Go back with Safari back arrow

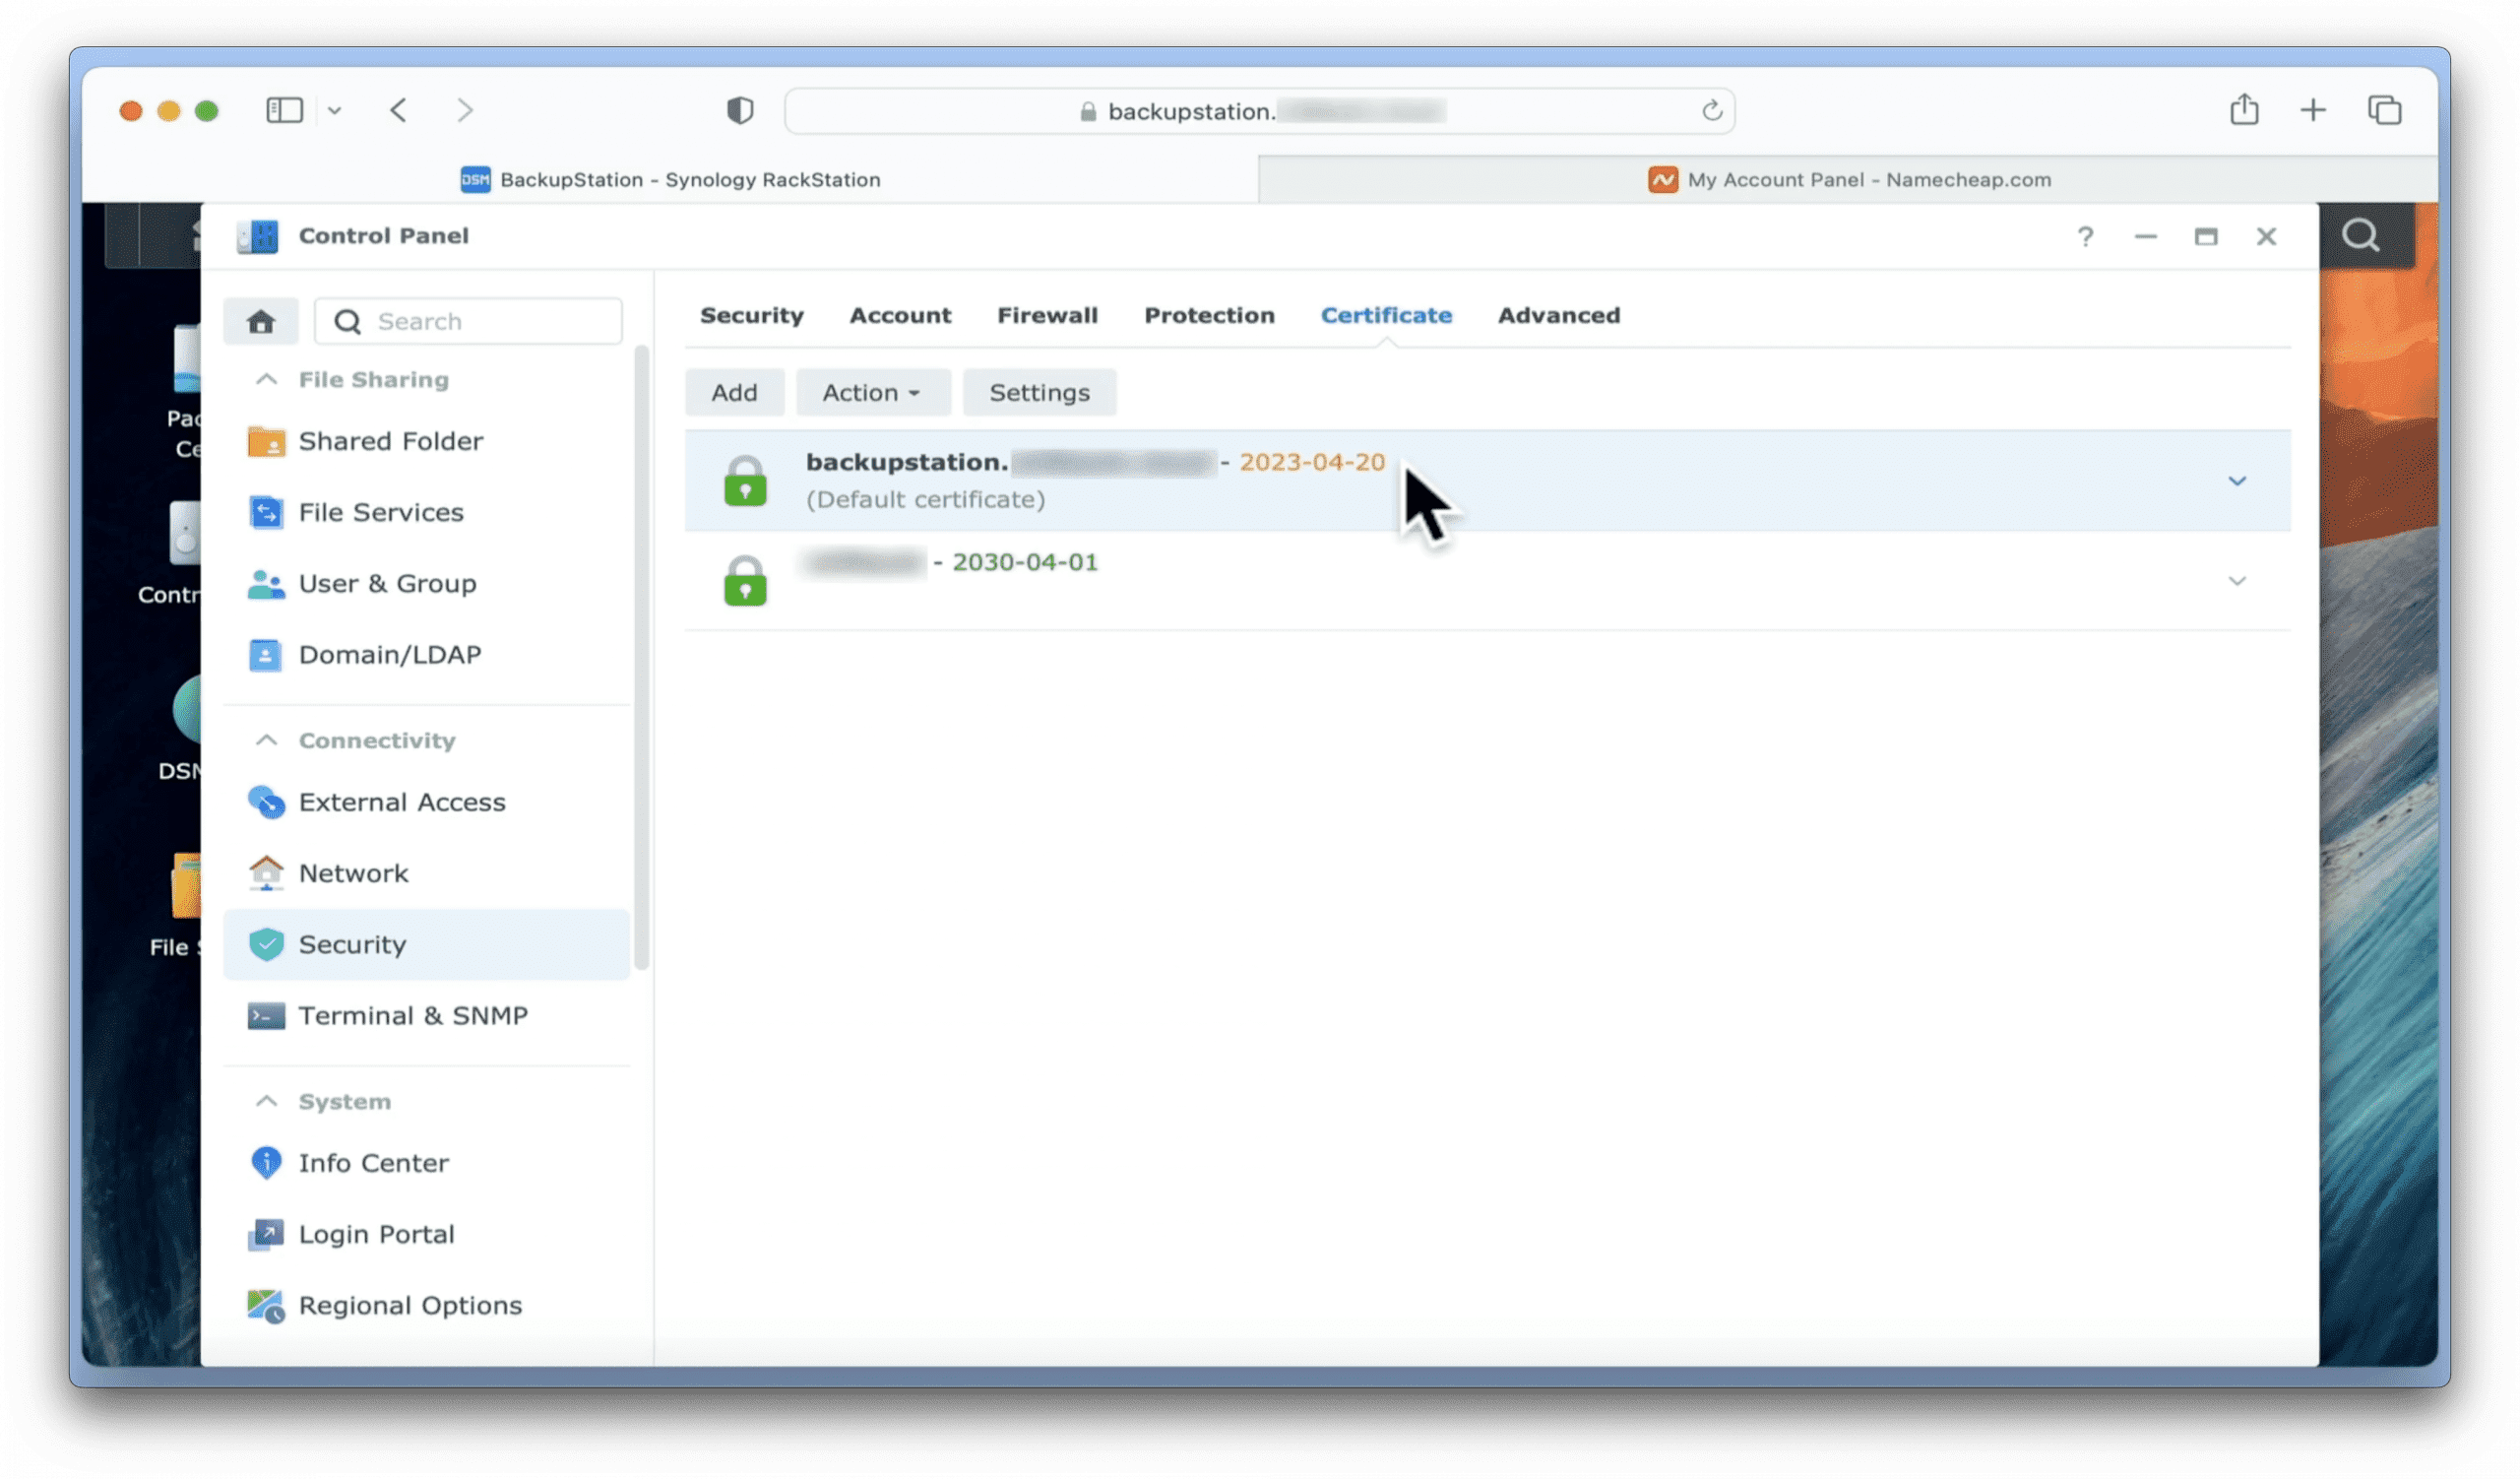click(398, 110)
